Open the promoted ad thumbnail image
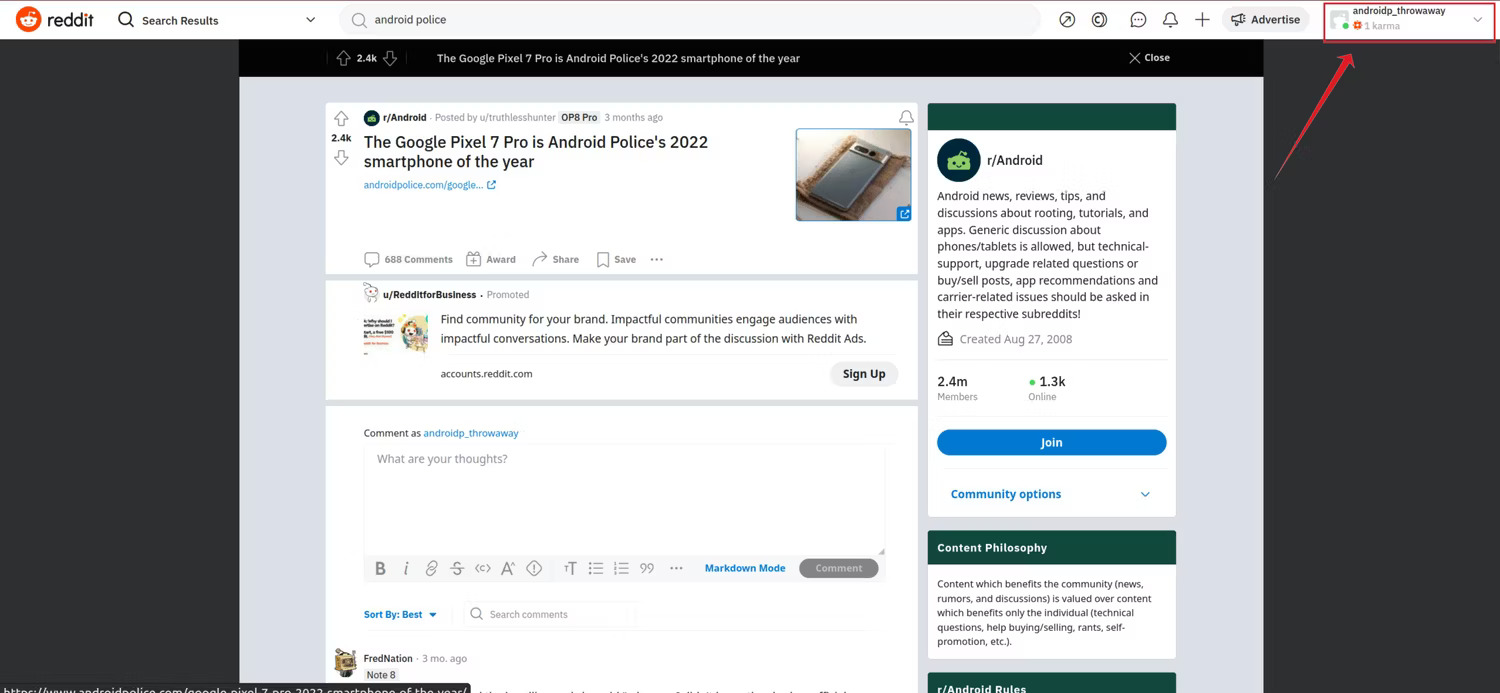This screenshot has width=1500, height=693. pyautogui.click(x=396, y=334)
